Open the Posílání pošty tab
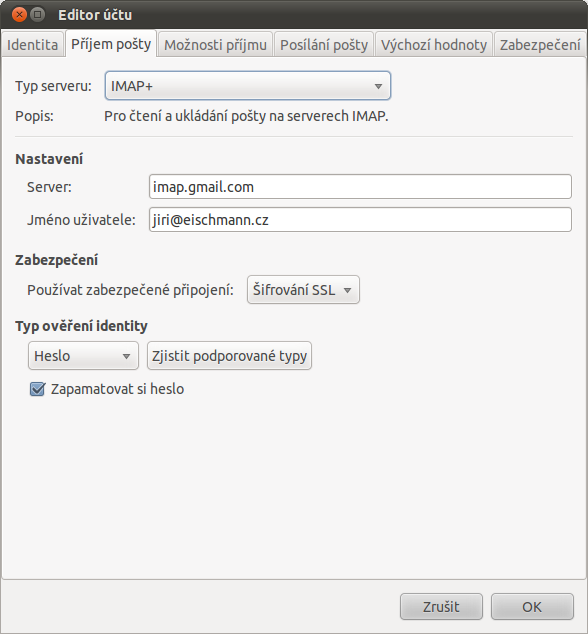 (324, 44)
